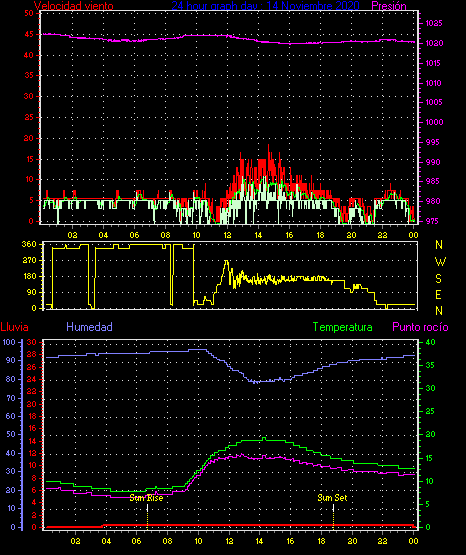Click '1000' on the pressure axis
Image resolution: width=466 pixels, height=555 pixels.
[x=434, y=122]
